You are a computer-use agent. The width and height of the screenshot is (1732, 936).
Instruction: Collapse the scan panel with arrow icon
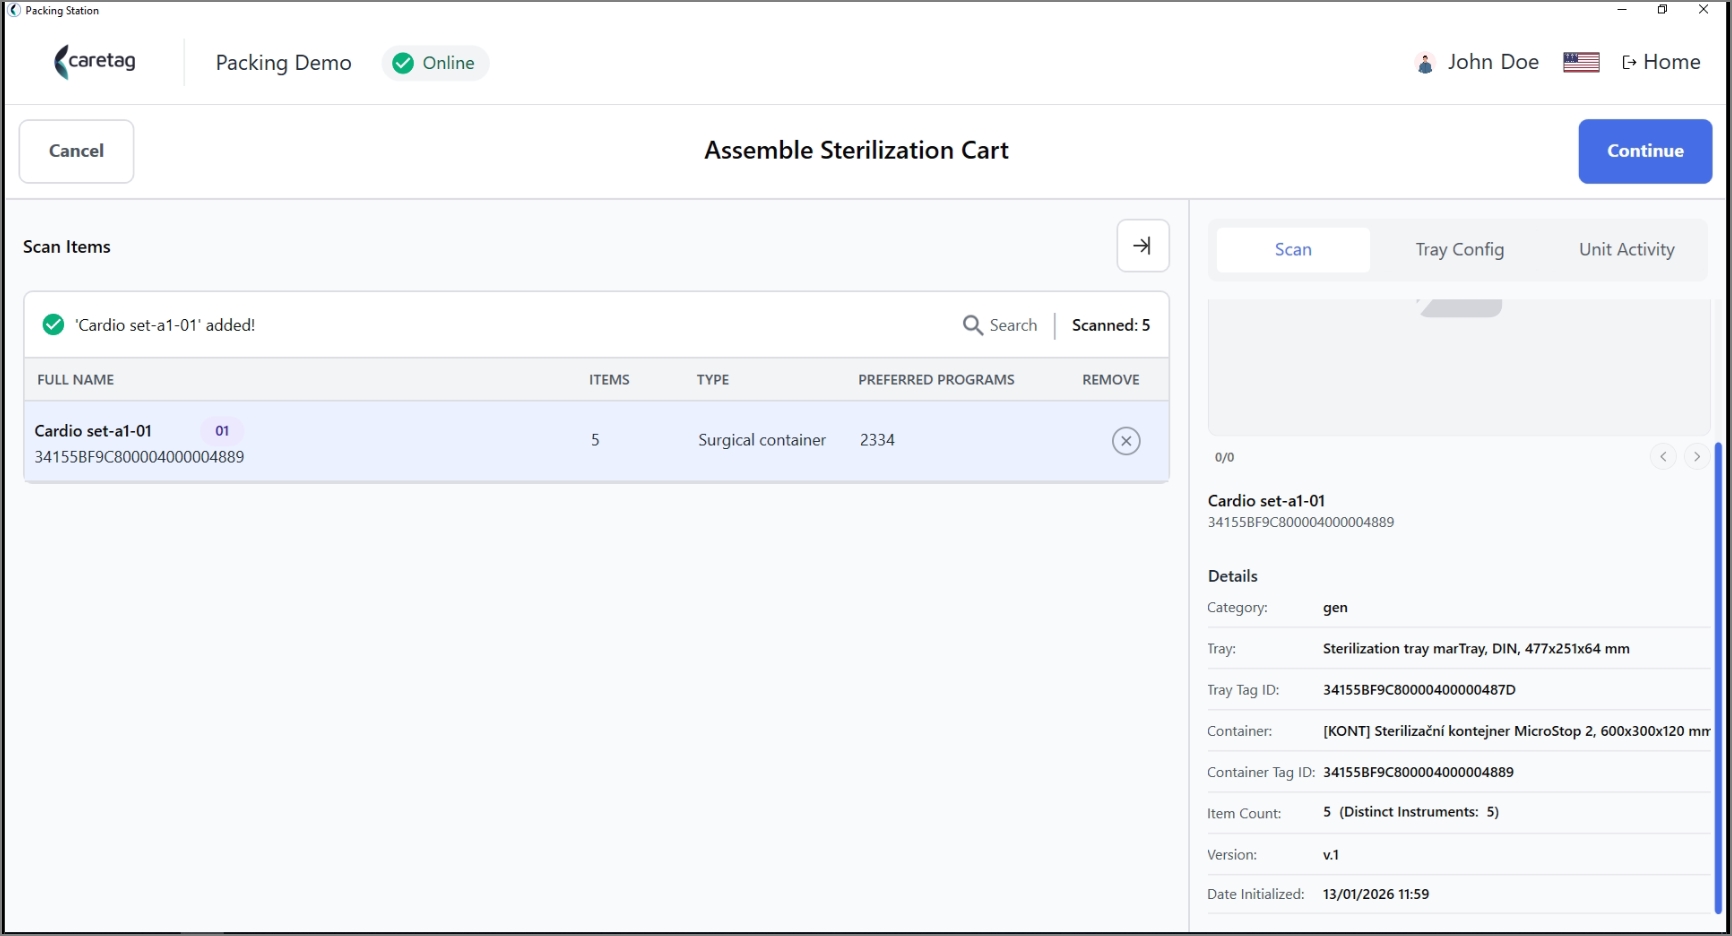pyautogui.click(x=1143, y=246)
